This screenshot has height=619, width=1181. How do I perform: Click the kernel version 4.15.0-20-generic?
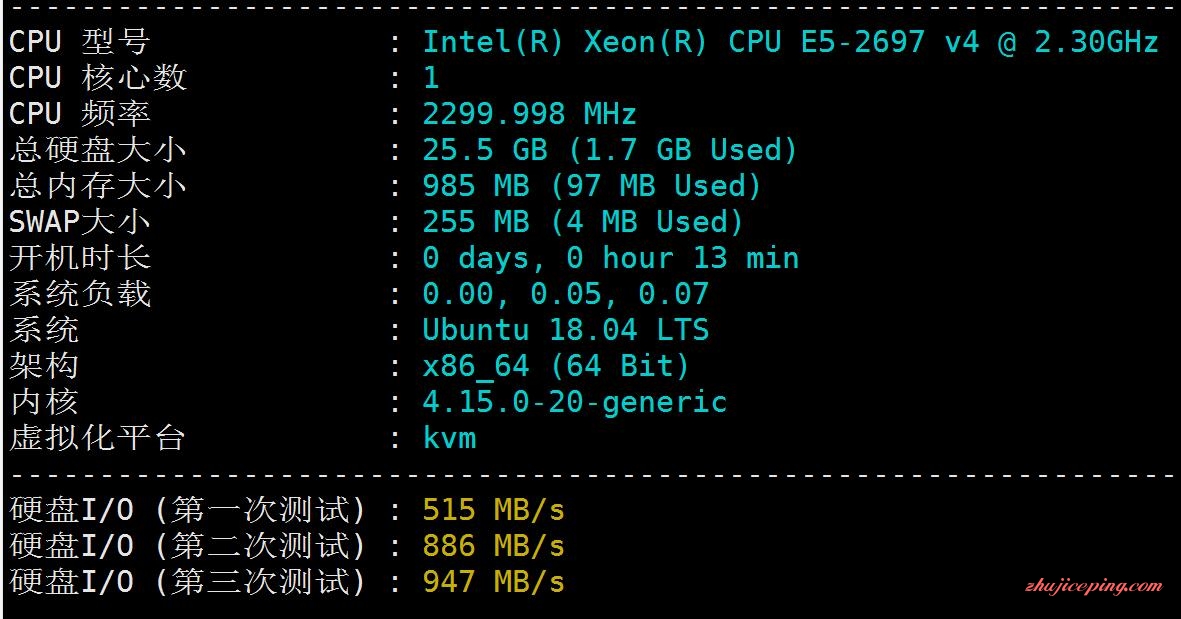click(575, 402)
